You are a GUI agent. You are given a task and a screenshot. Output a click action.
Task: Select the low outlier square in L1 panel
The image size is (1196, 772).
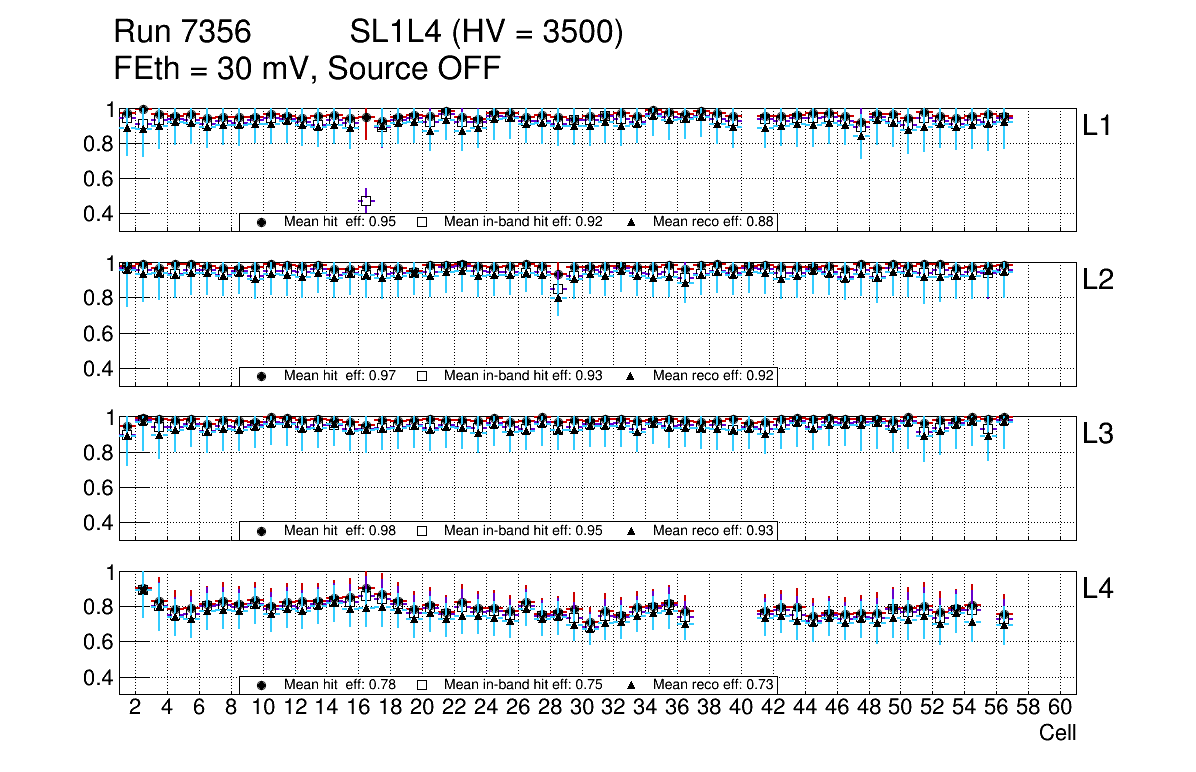pos(367,201)
